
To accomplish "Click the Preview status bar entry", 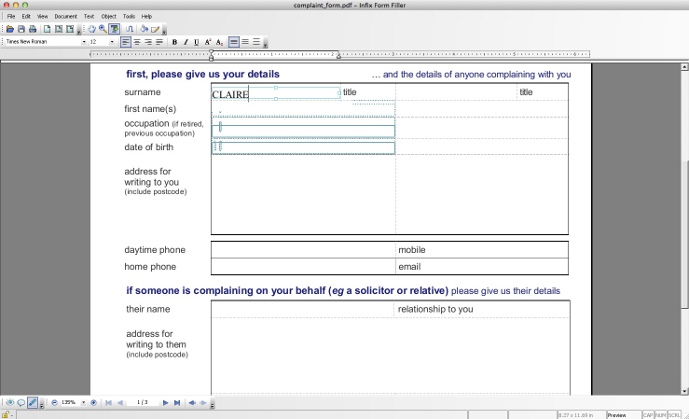I will pos(624,415).
